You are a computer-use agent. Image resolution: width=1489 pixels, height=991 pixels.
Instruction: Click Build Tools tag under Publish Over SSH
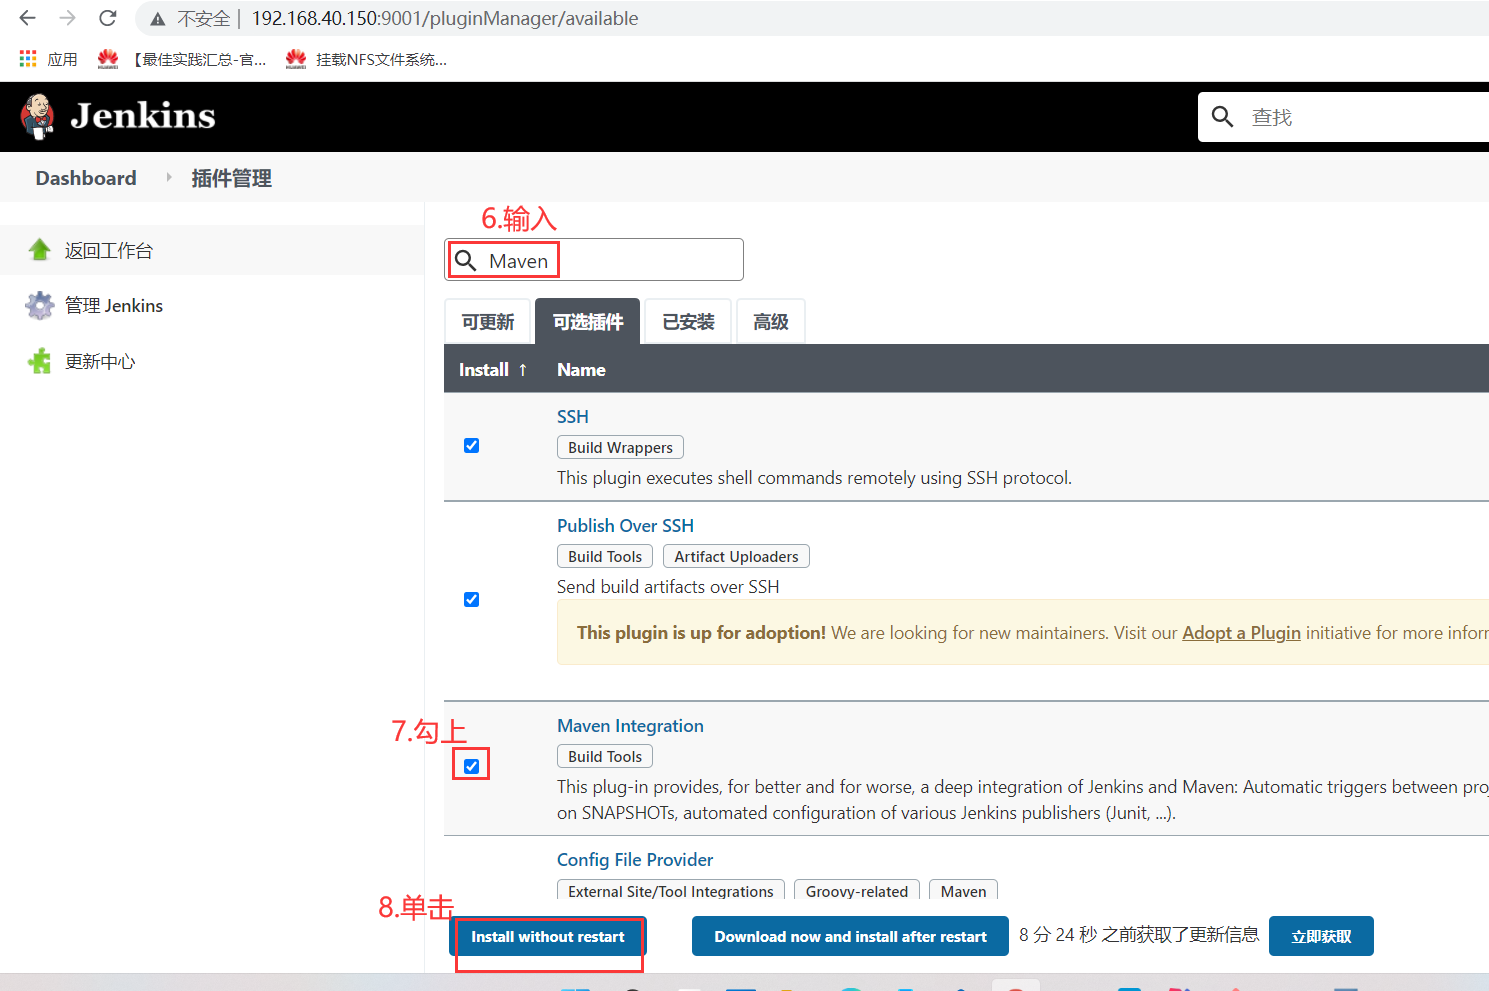(x=605, y=556)
